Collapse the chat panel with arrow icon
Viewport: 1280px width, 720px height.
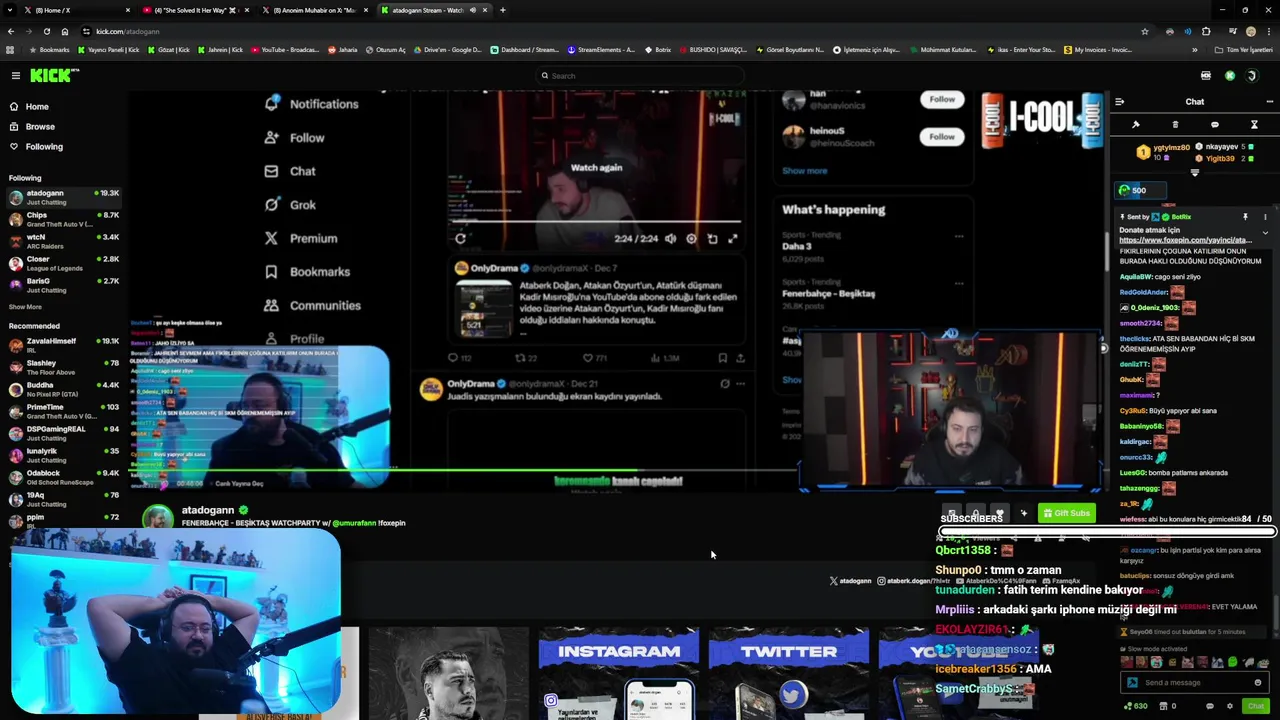point(1119,101)
